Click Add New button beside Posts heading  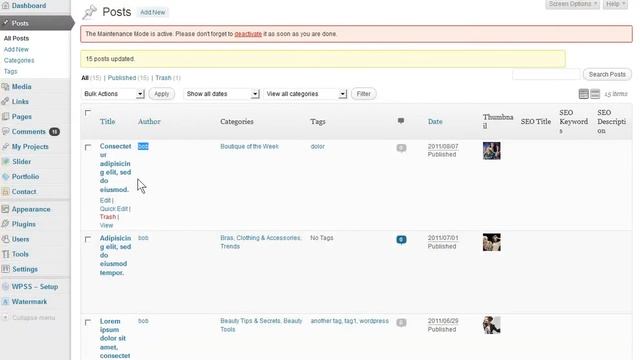153,12
